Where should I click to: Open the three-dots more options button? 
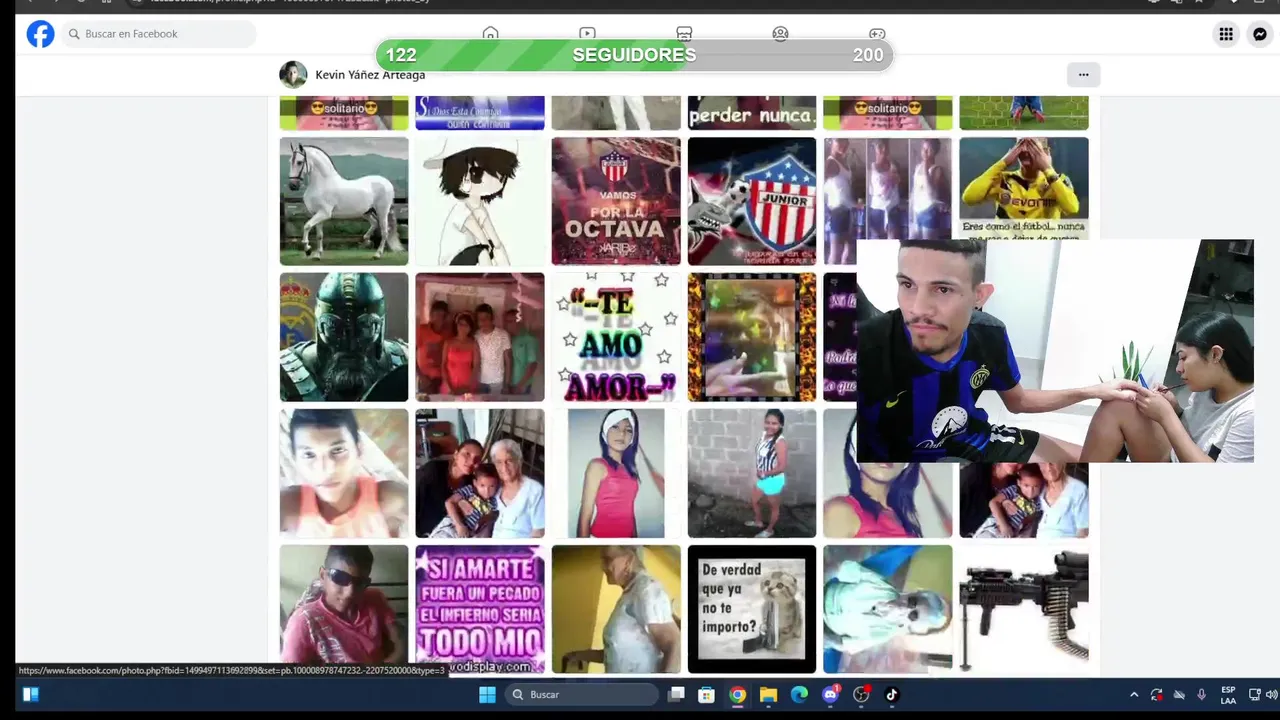coord(1083,75)
